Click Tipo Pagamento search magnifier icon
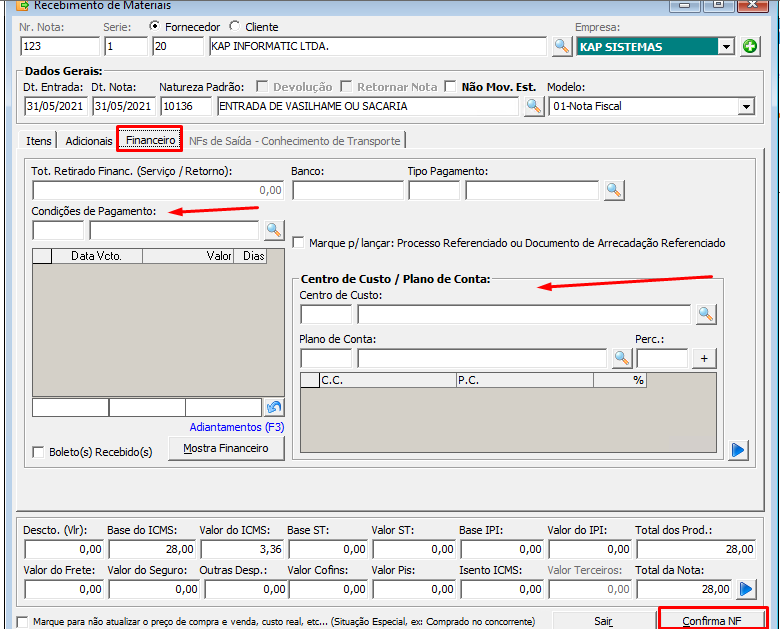Viewport: 780px width, 629px height. (613, 190)
